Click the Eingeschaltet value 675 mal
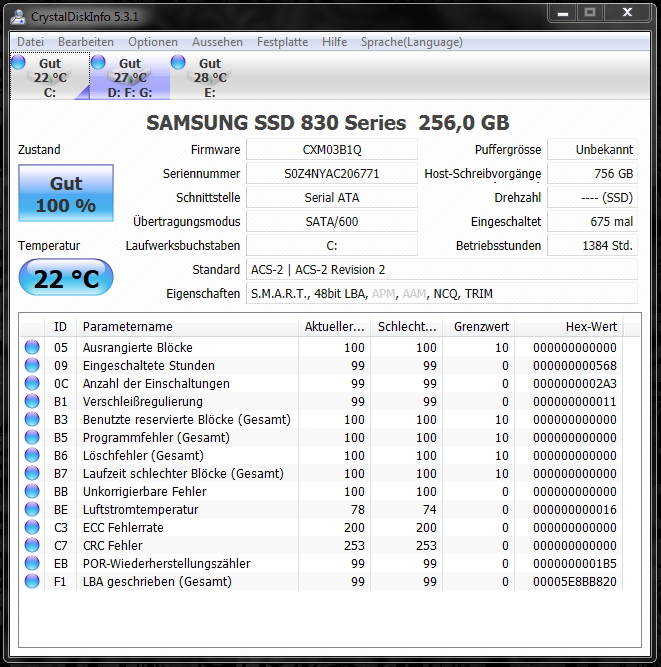 [x=593, y=221]
